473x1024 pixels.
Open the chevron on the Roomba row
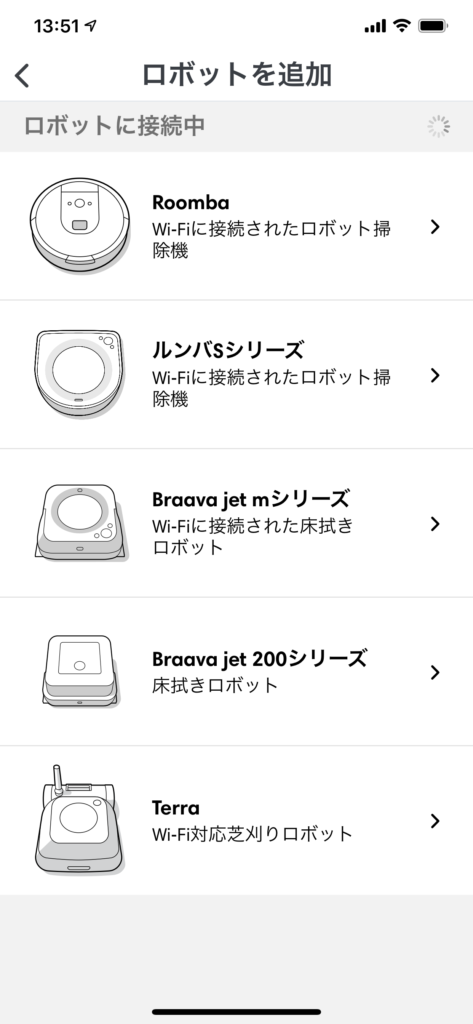coord(435,227)
